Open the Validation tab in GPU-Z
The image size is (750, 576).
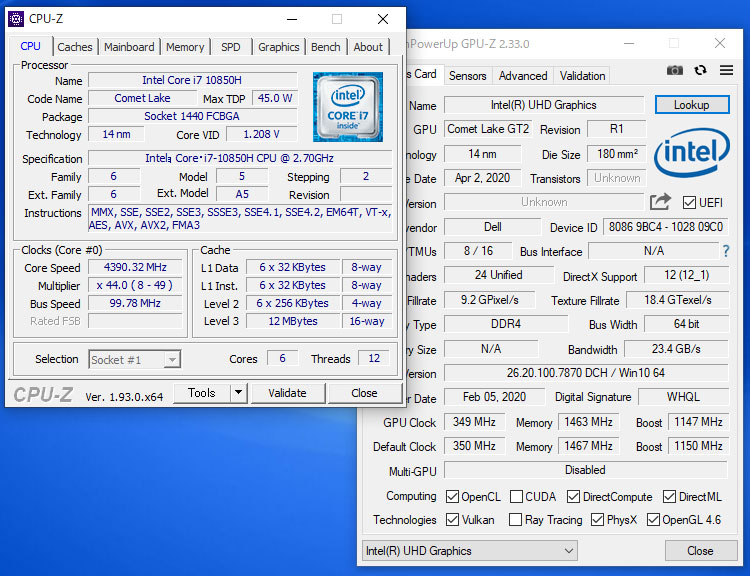(x=583, y=76)
